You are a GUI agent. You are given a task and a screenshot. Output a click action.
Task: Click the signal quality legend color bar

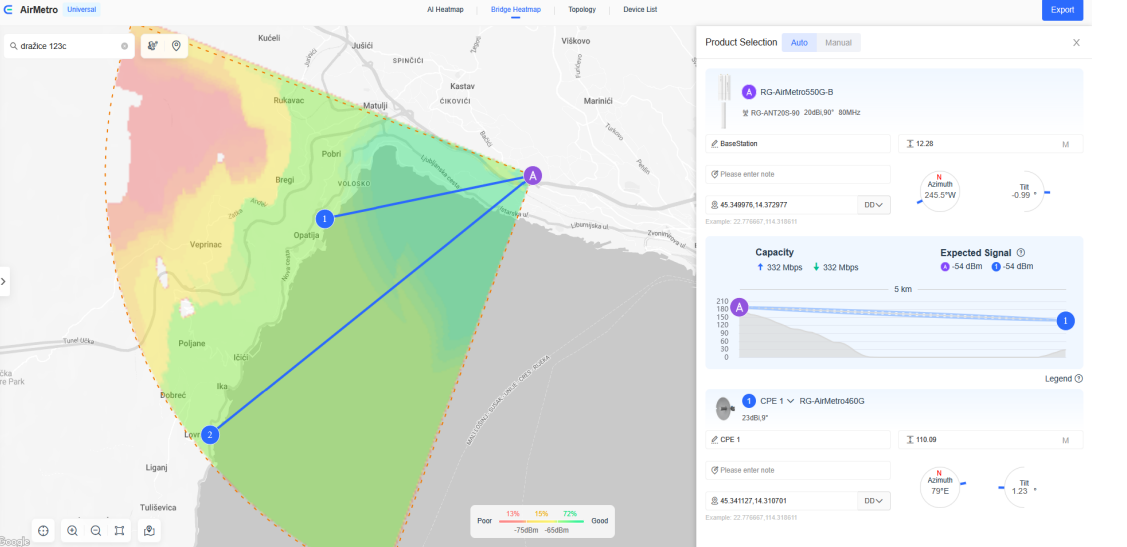point(542,521)
